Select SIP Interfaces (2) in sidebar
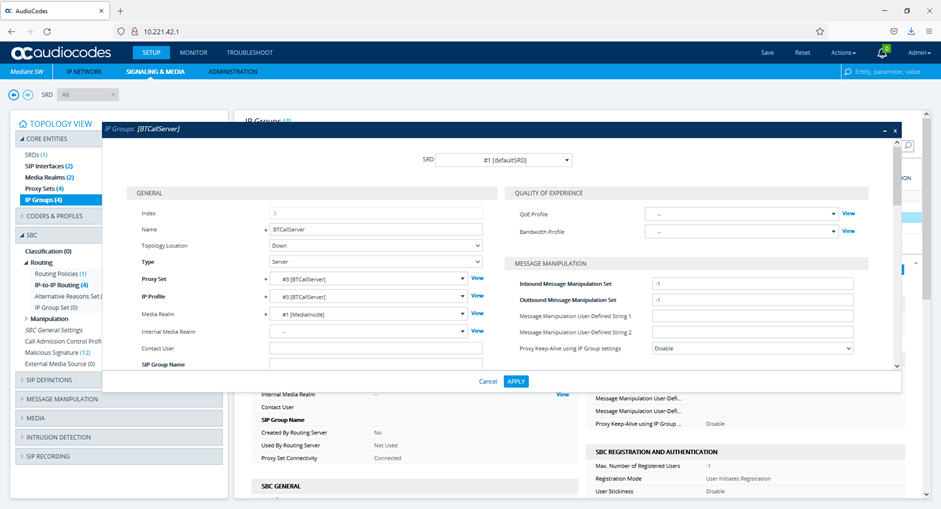Screen dimensions: 941x509 49,166
